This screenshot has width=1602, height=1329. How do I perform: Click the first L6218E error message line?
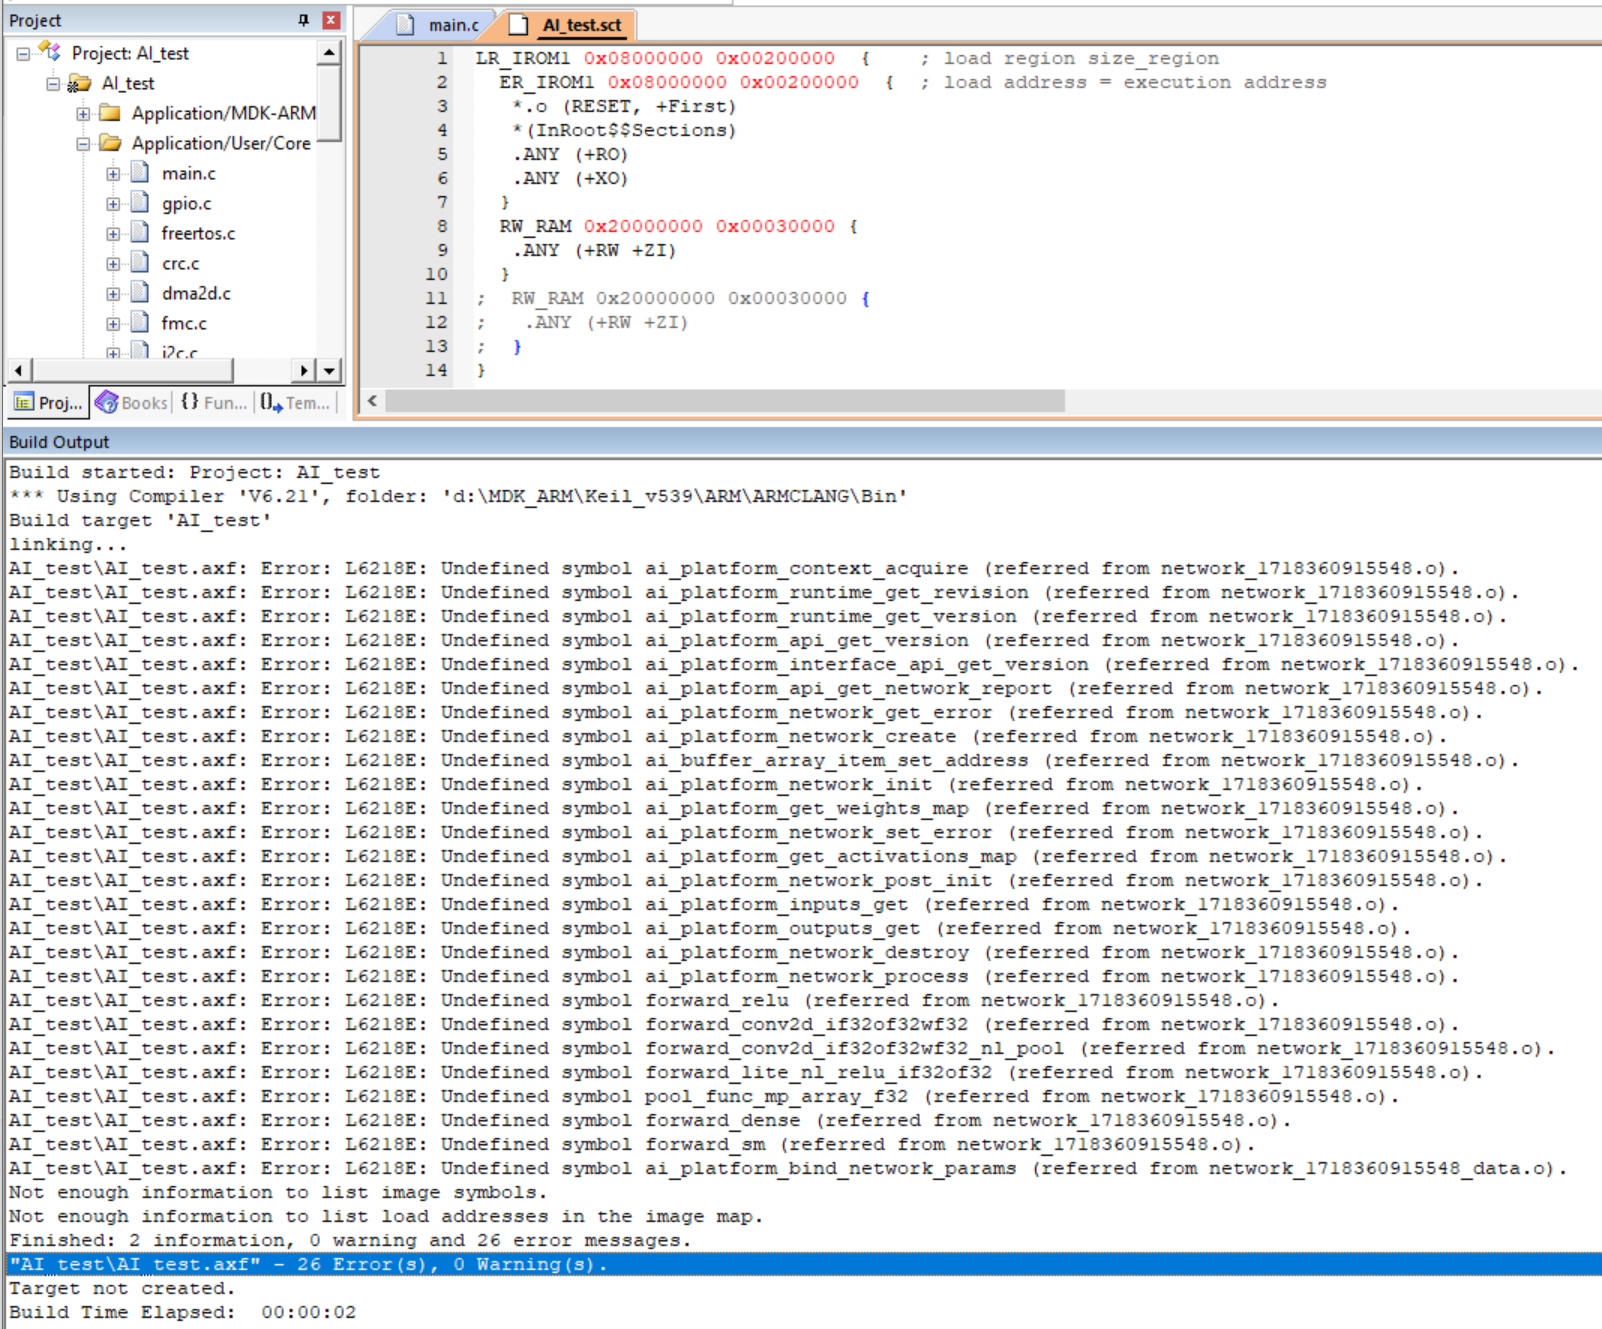click(400, 567)
